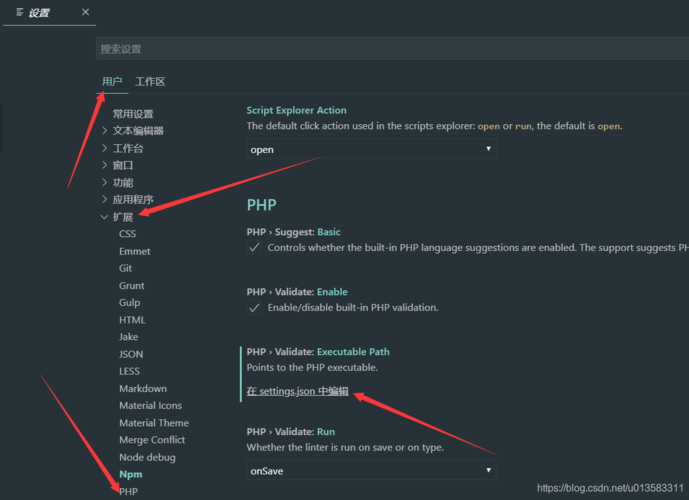Focus the 搜索设置 search box
689x500 pixels.
click(392, 49)
